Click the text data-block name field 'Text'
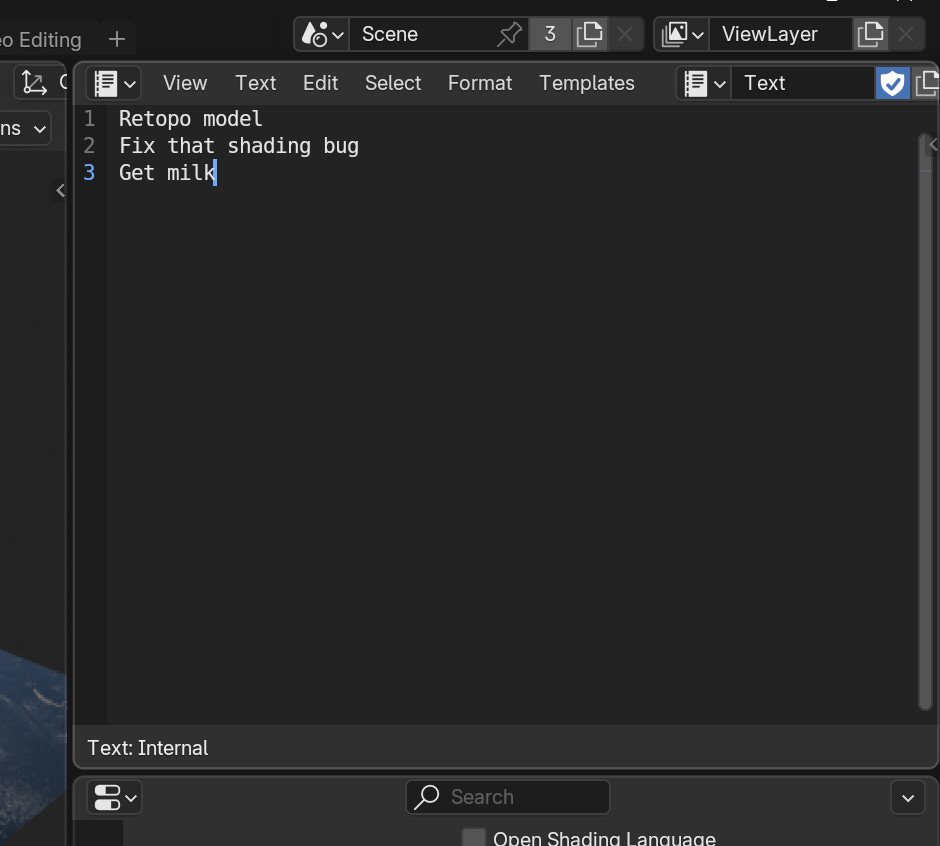 click(803, 83)
